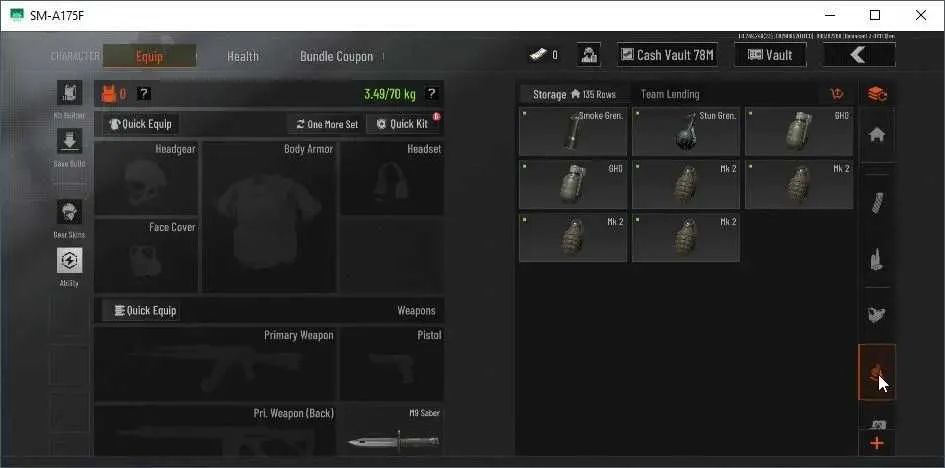Open the Ability lightning icon
945x468 pixels.
69,260
